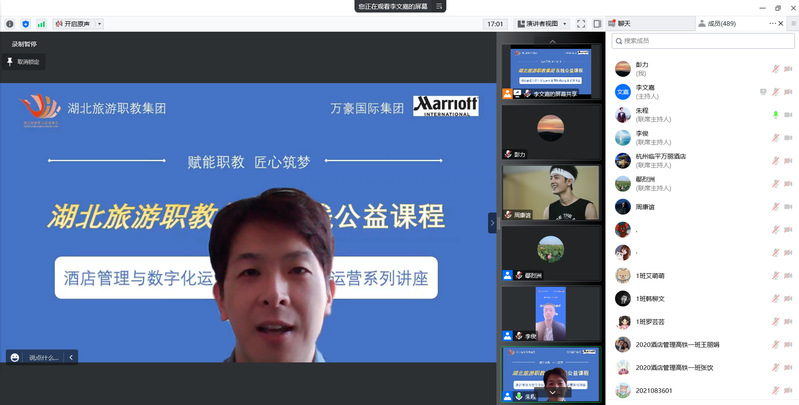Toggle the muted microphone for 彭力
Viewport: 799px width, 405px height.
[775, 68]
